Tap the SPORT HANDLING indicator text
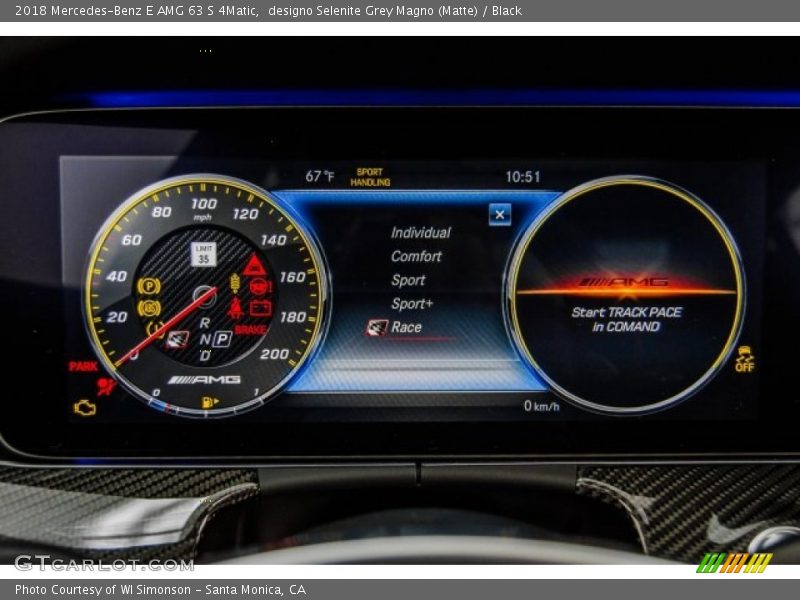 370,177
